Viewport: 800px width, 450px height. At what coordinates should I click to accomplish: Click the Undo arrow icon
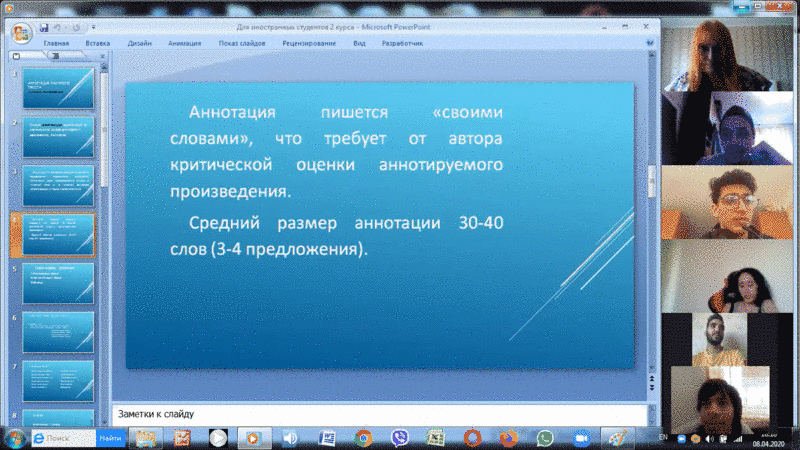click(59, 28)
